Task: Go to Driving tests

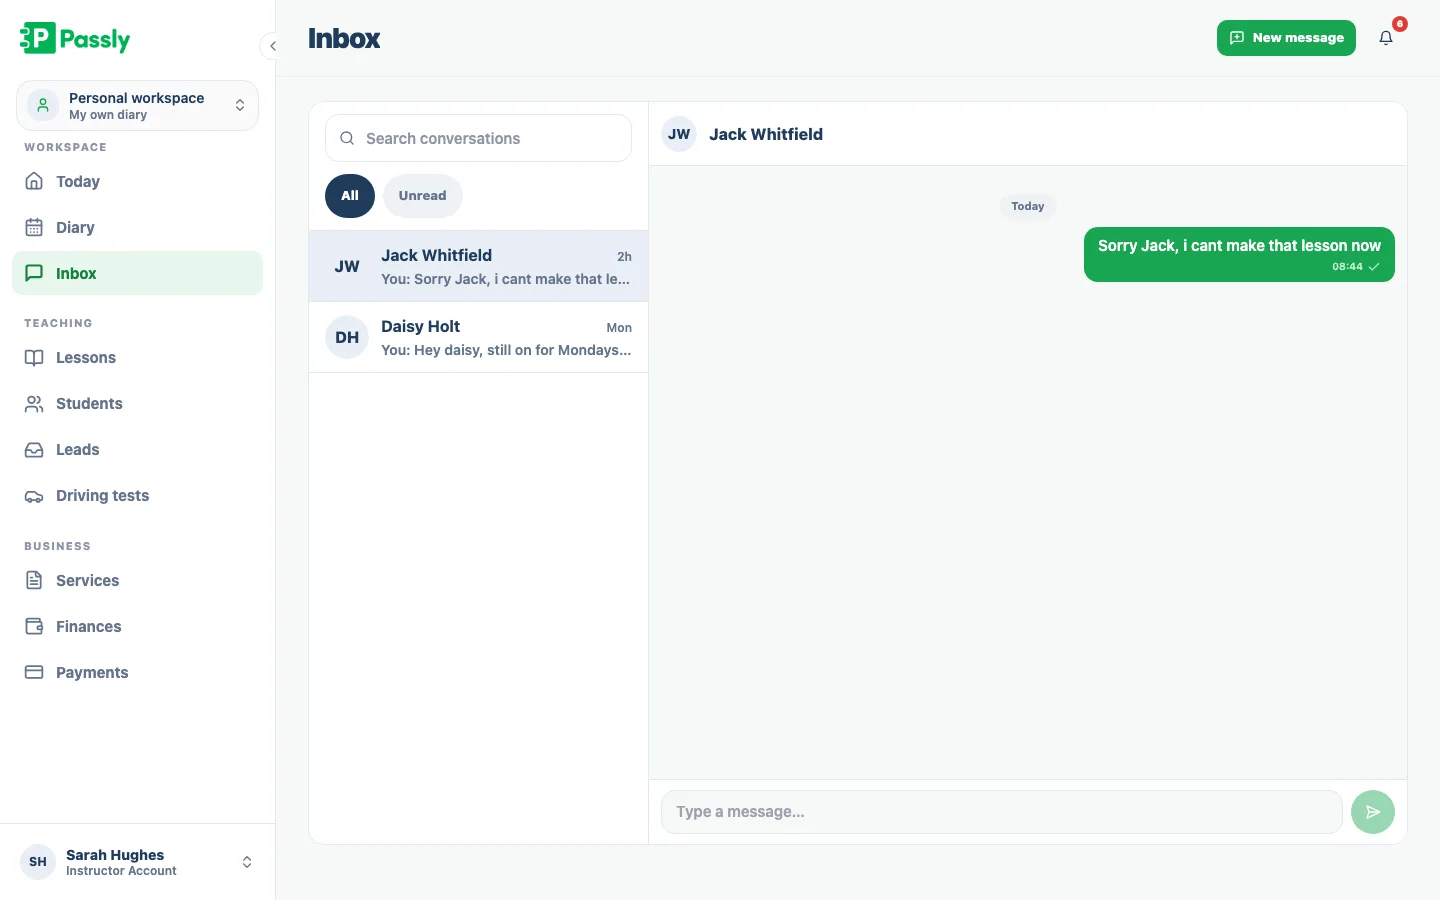Action: coord(137,495)
